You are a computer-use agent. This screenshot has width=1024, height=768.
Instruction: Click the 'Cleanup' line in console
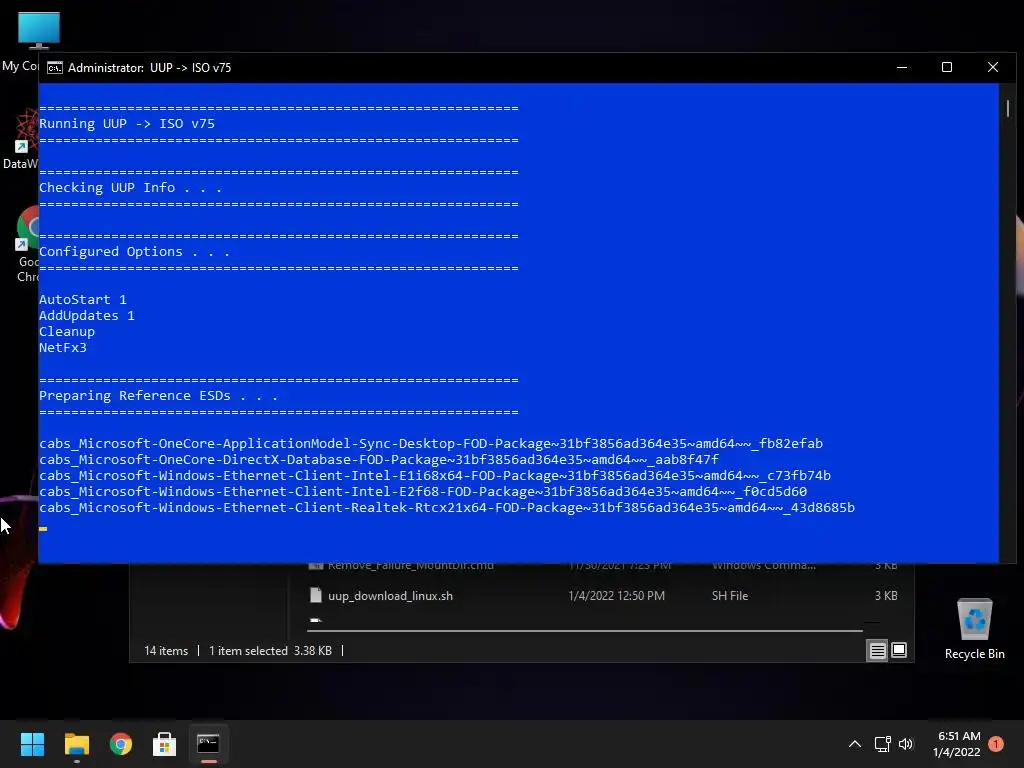[x=67, y=332]
